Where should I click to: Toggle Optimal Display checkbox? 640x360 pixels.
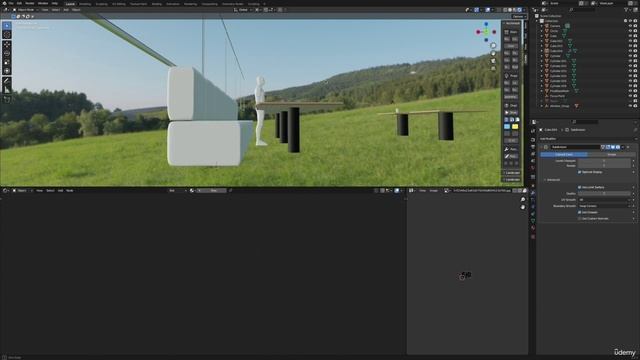point(579,172)
